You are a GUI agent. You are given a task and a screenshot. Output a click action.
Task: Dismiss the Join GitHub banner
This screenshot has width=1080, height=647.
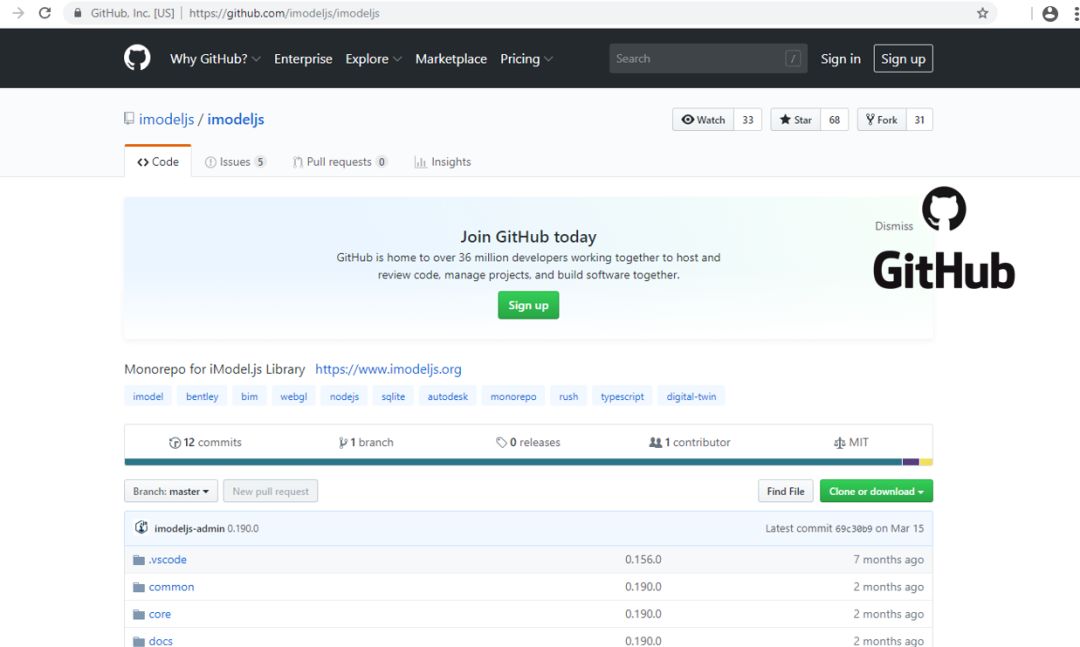pos(893,226)
